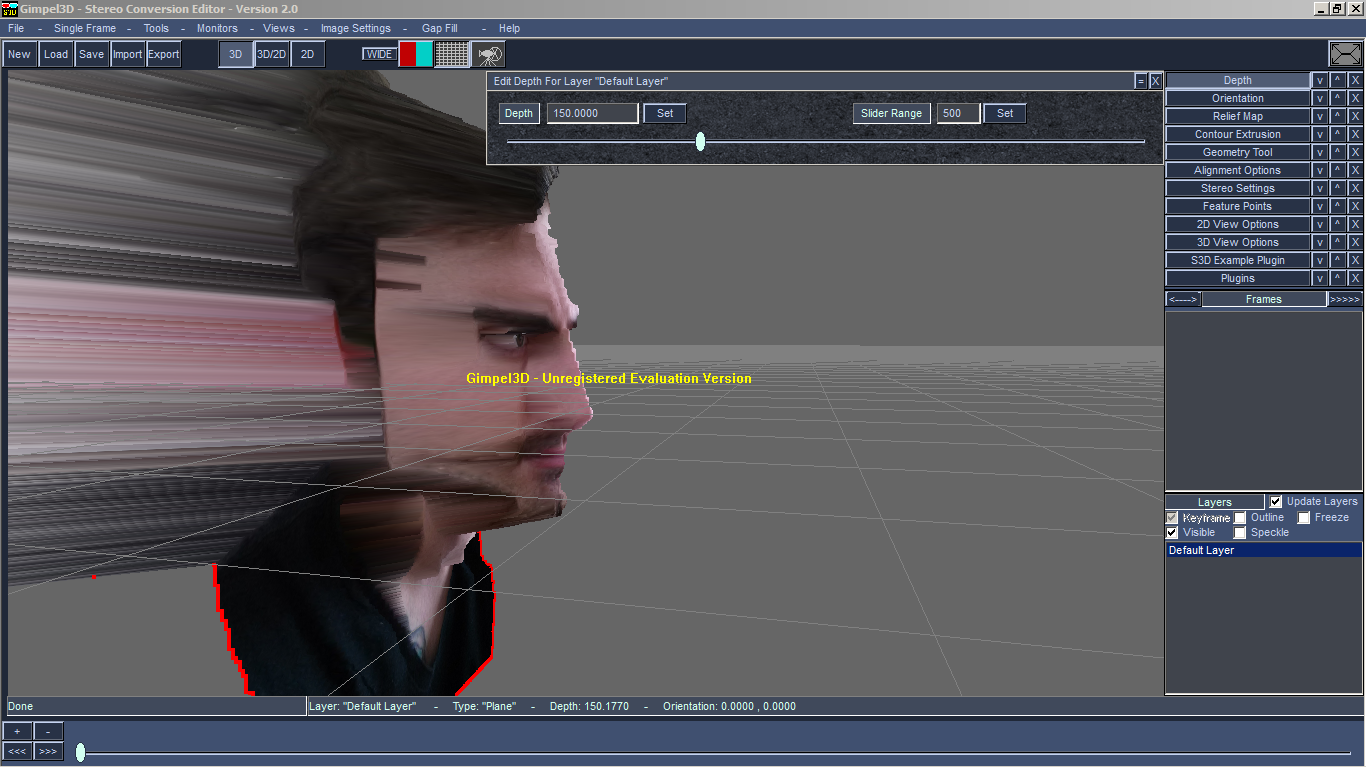
Task: Click the ^ button in Depth row
Action: click(1337, 81)
